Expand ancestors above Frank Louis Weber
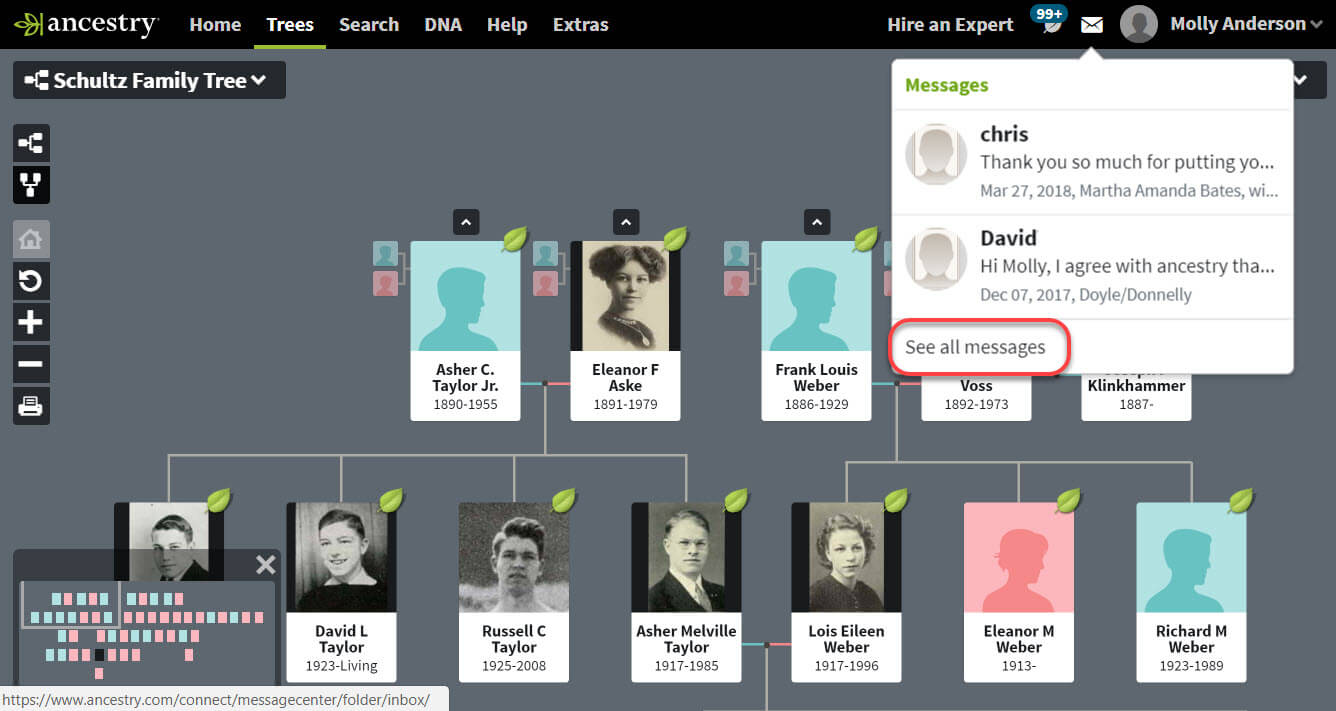The image size is (1336, 711). tap(817, 221)
